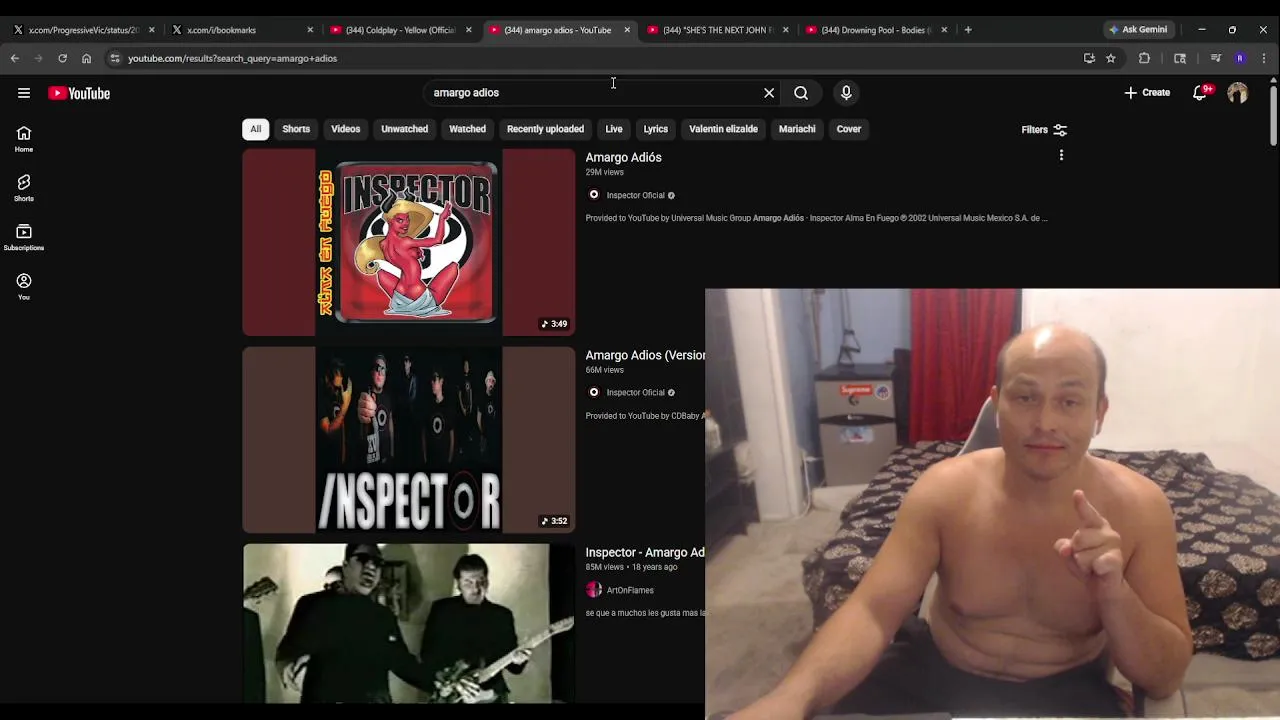Select the Mariachi filter chip
The width and height of the screenshot is (1280, 720).
[x=797, y=129]
